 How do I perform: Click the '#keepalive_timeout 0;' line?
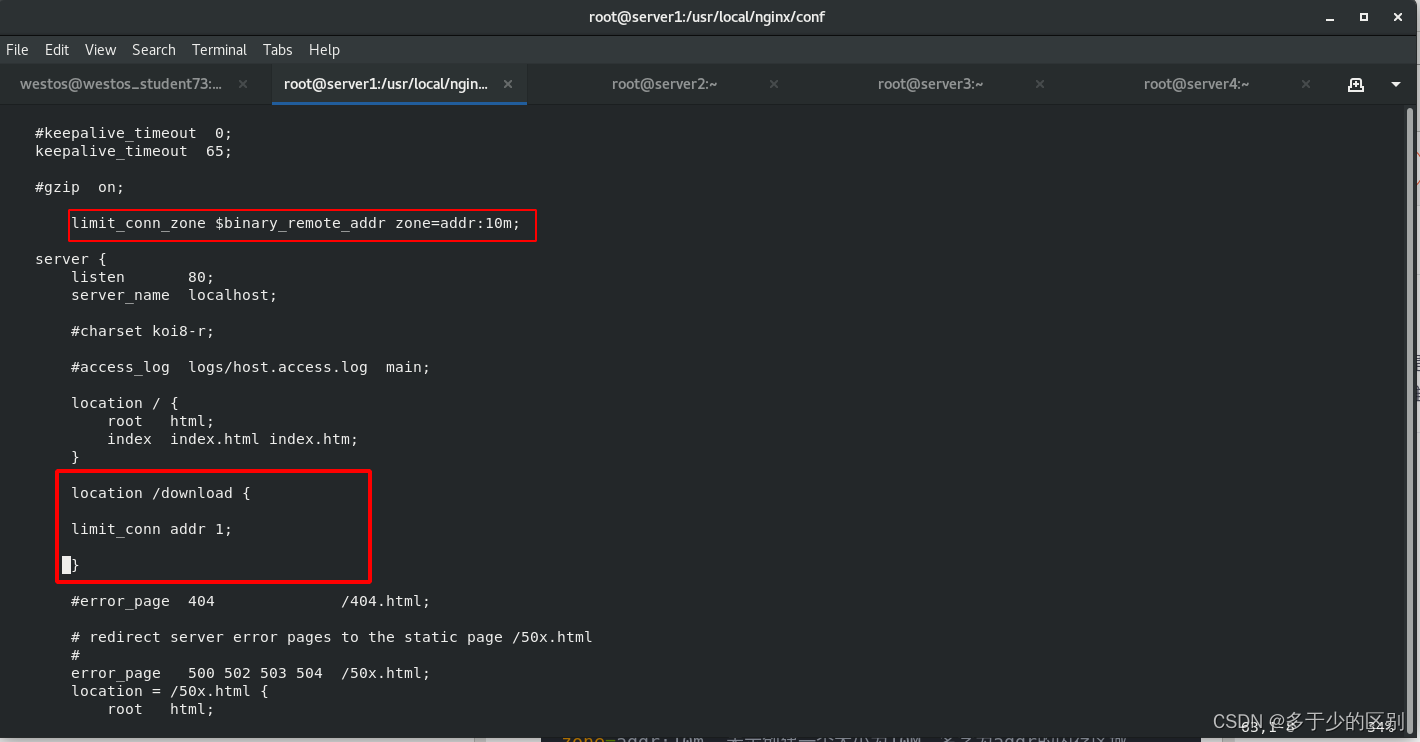tap(133, 133)
